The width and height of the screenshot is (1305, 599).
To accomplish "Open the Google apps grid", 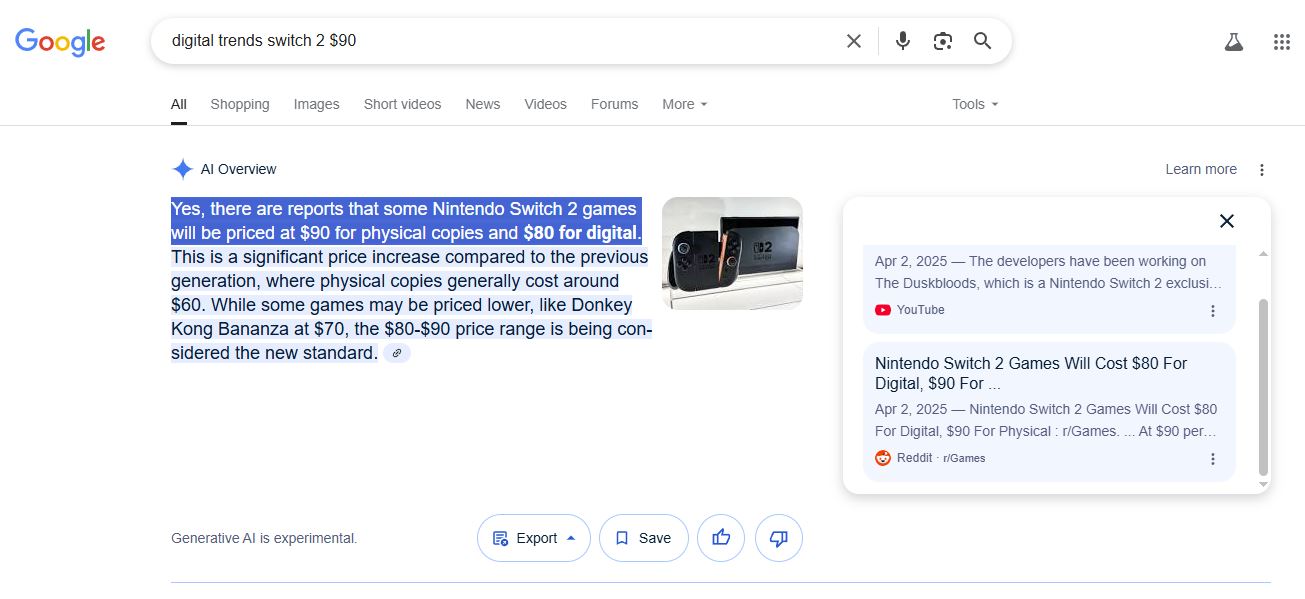I will 1281,42.
